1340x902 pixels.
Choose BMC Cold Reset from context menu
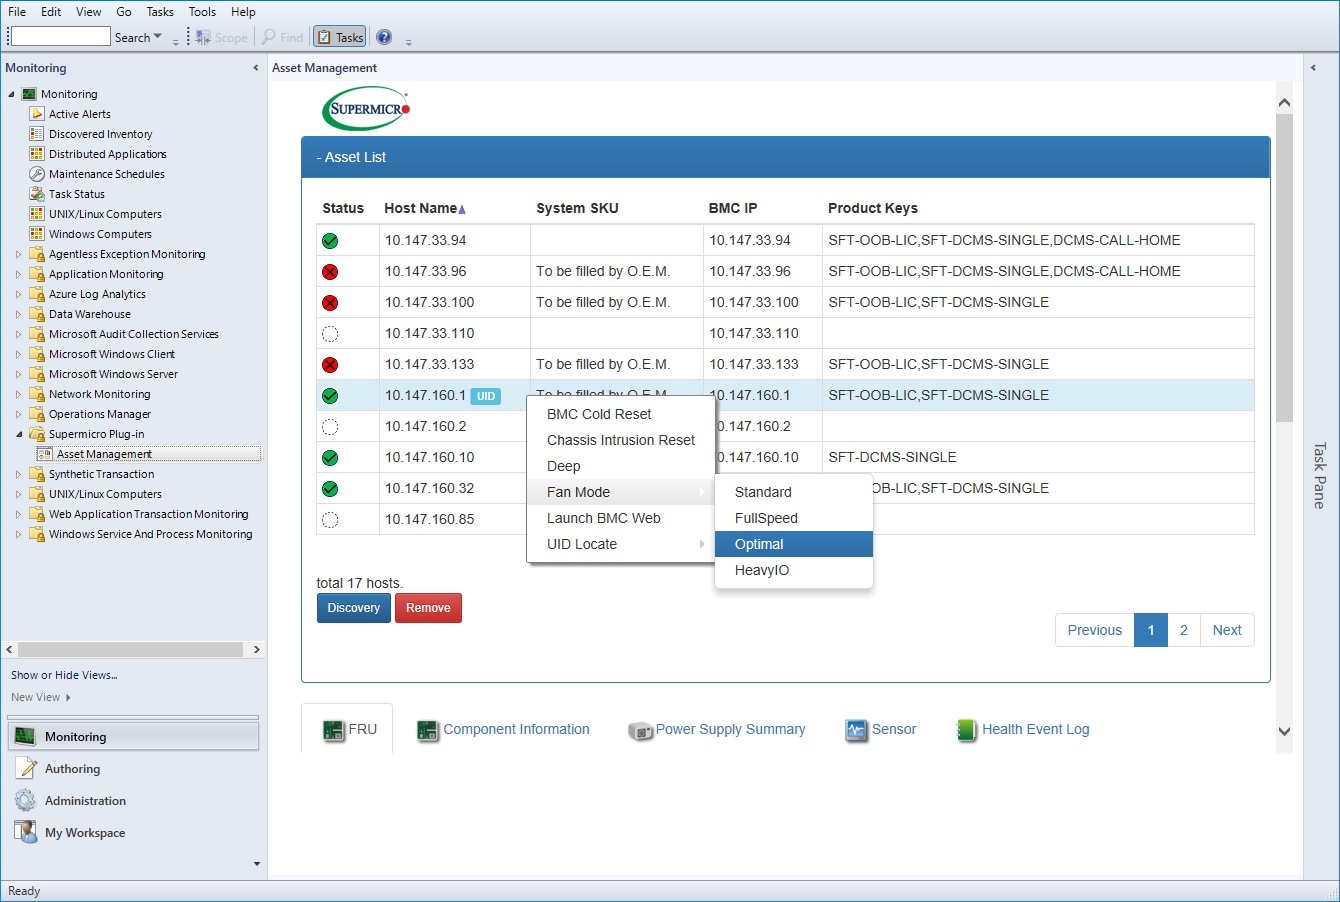[x=599, y=414]
